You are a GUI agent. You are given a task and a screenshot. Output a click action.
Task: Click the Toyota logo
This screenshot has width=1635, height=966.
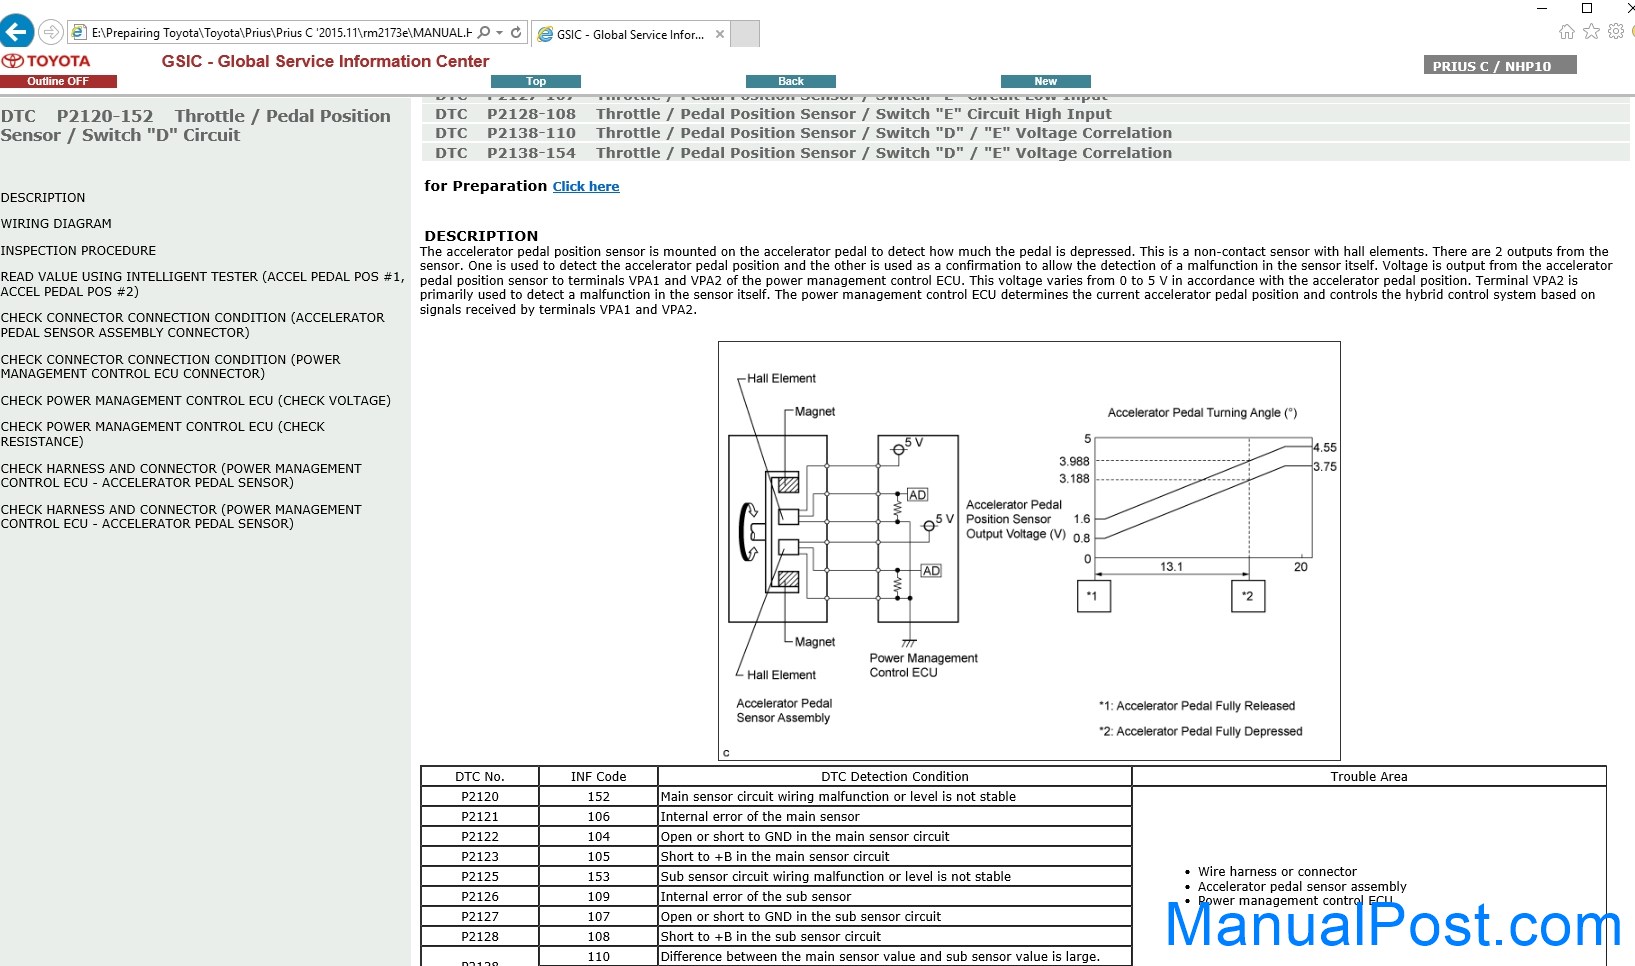tap(46, 61)
